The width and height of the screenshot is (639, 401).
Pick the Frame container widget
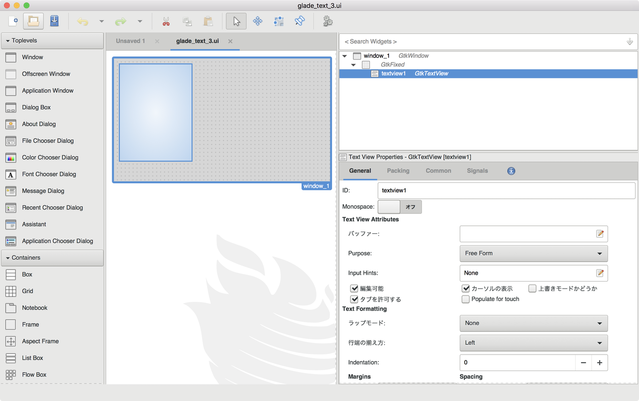click(52, 325)
